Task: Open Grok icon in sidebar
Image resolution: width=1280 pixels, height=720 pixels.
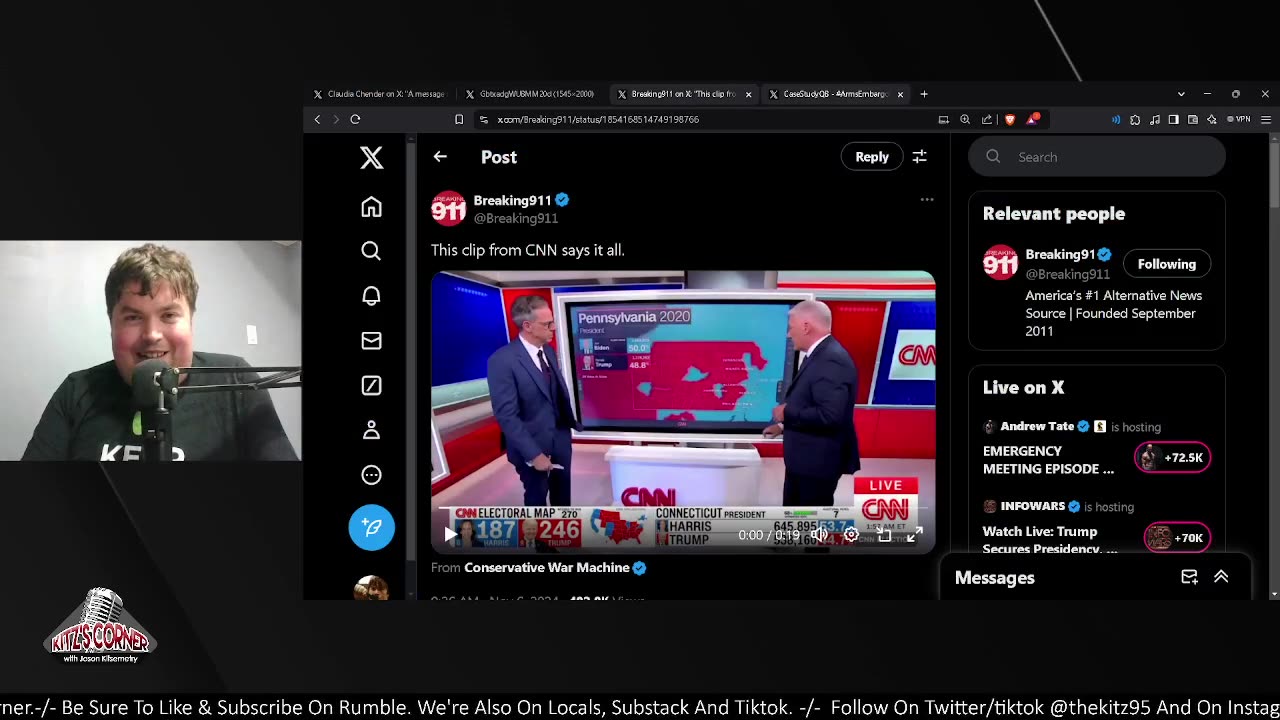Action: click(x=371, y=386)
